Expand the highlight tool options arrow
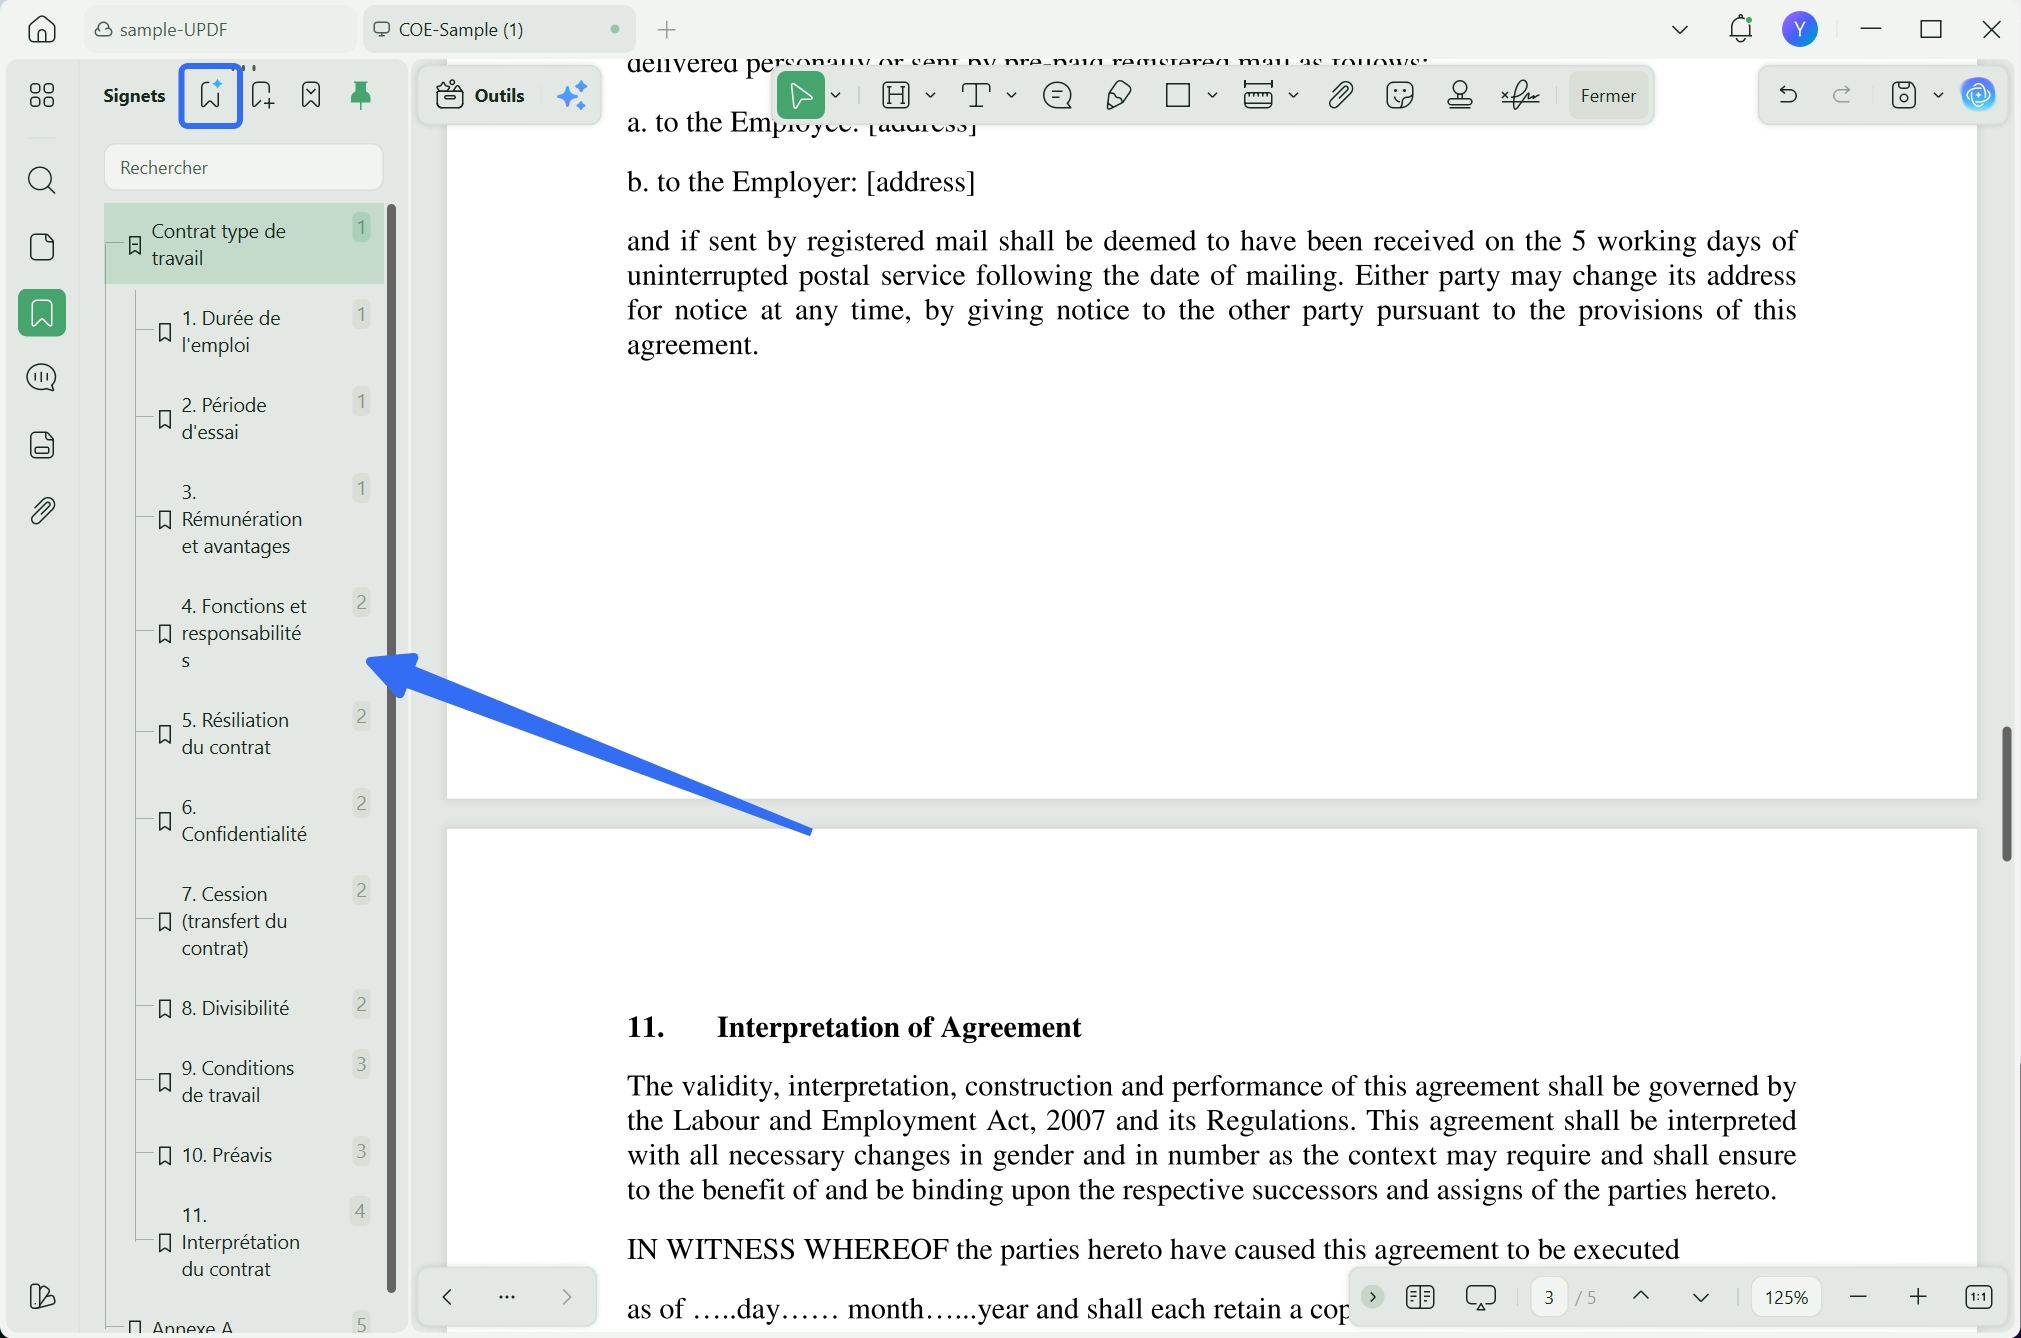Image resolution: width=2021 pixels, height=1338 pixels. coord(931,95)
